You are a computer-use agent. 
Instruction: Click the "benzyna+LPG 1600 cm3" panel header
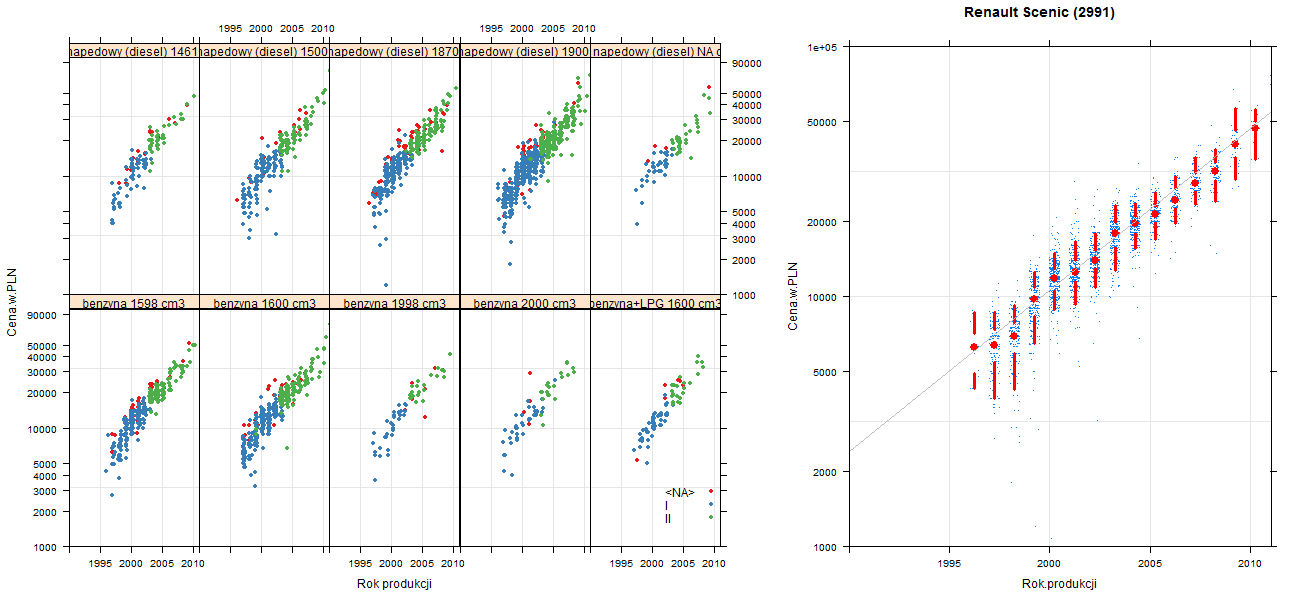655,302
